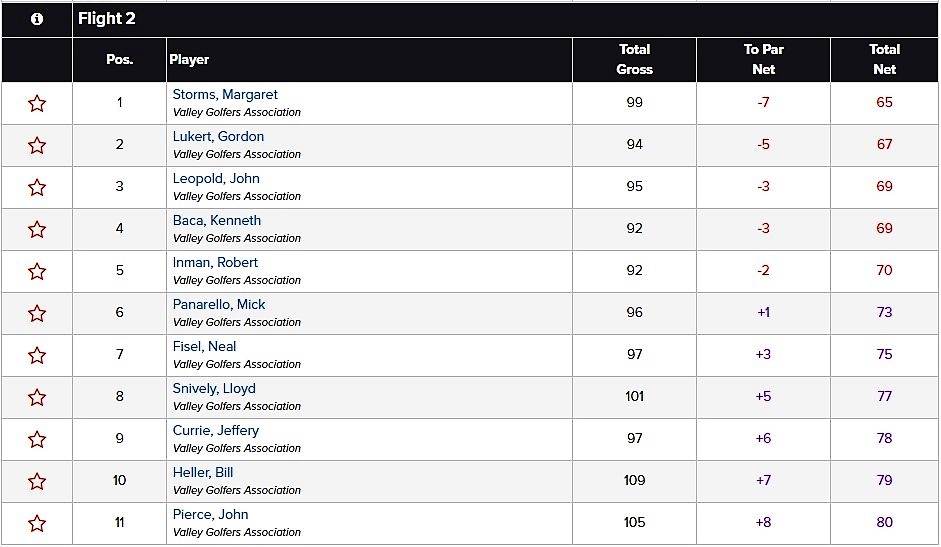This screenshot has width=941, height=547.
Task: Mark Baca, Kenneth as favorite with star
Action: click(37, 229)
